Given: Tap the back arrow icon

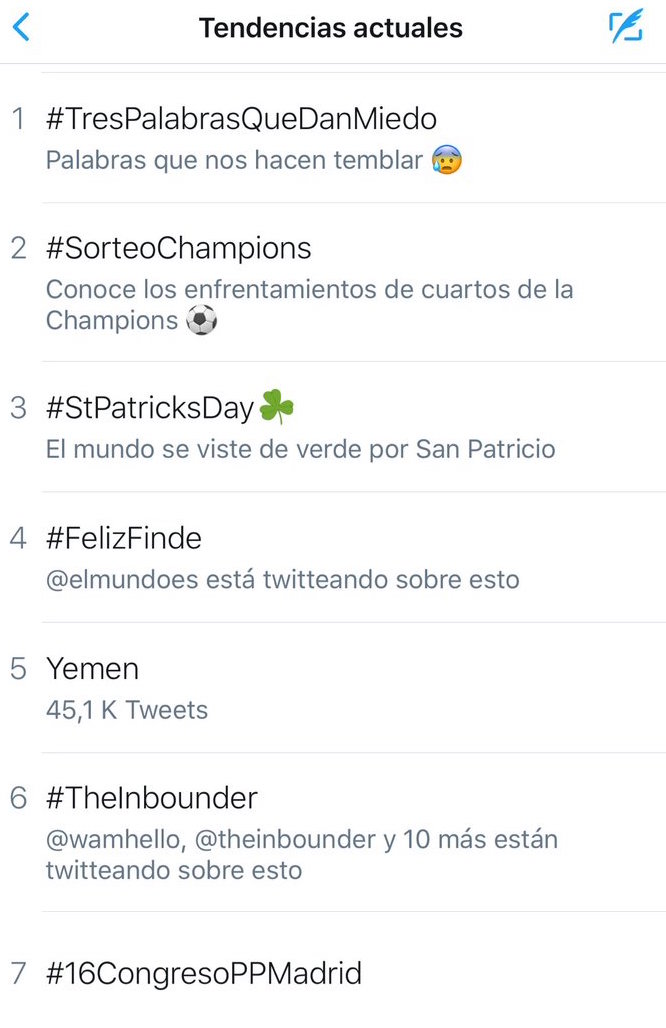Looking at the screenshot, I should click(x=21, y=27).
